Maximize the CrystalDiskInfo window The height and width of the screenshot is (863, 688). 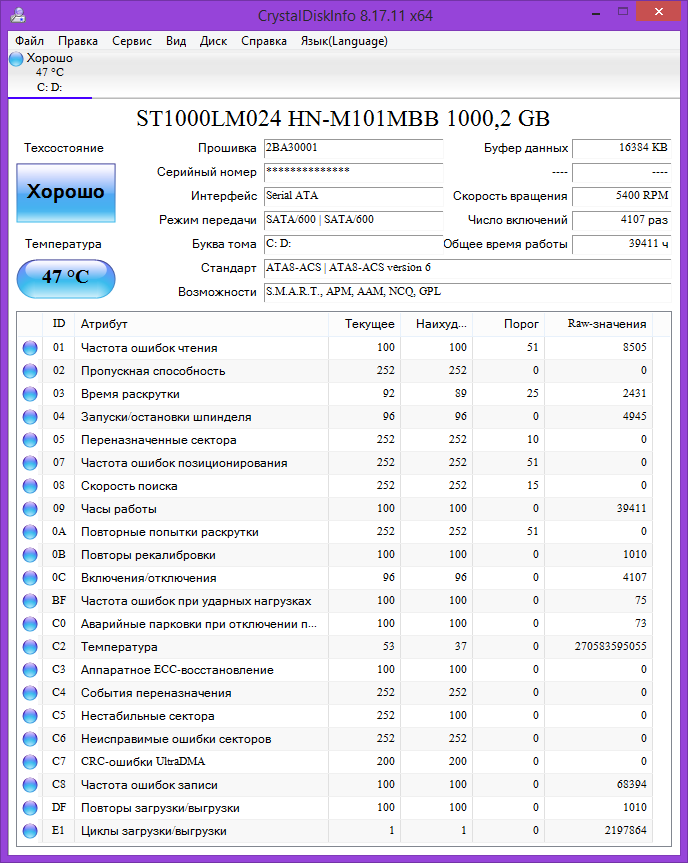(x=623, y=12)
